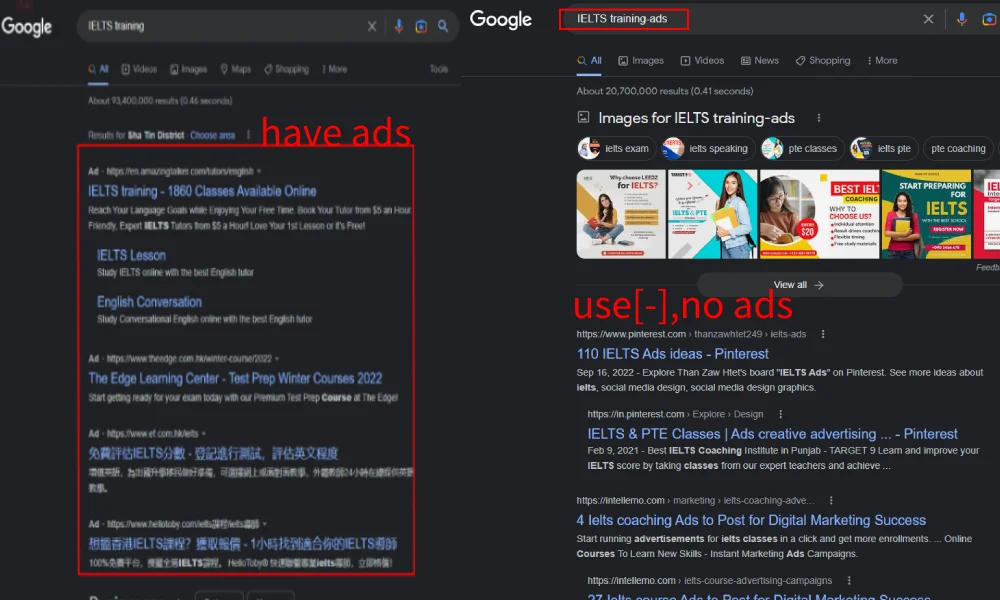Start voice search in the left window

coord(399,26)
